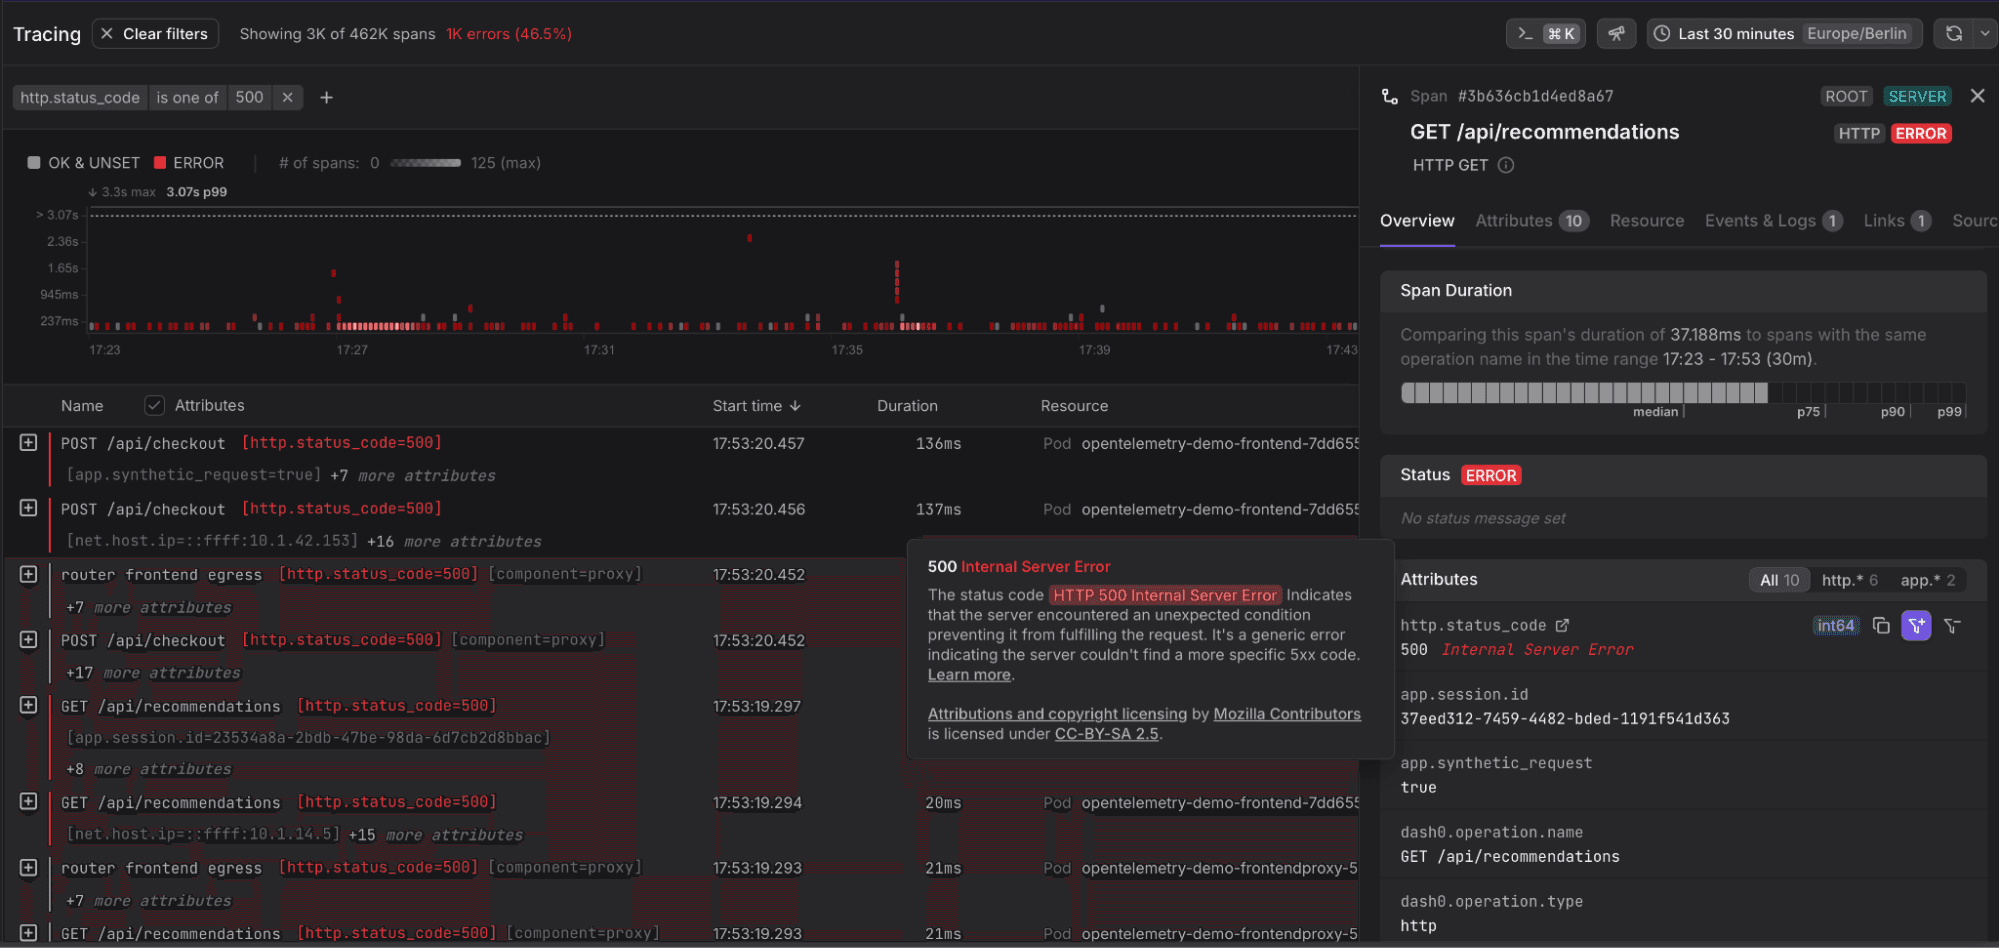The height and width of the screenshot is (948, 1999).
Task: Close the span details panel
Action: click(x=1977, y=96)
